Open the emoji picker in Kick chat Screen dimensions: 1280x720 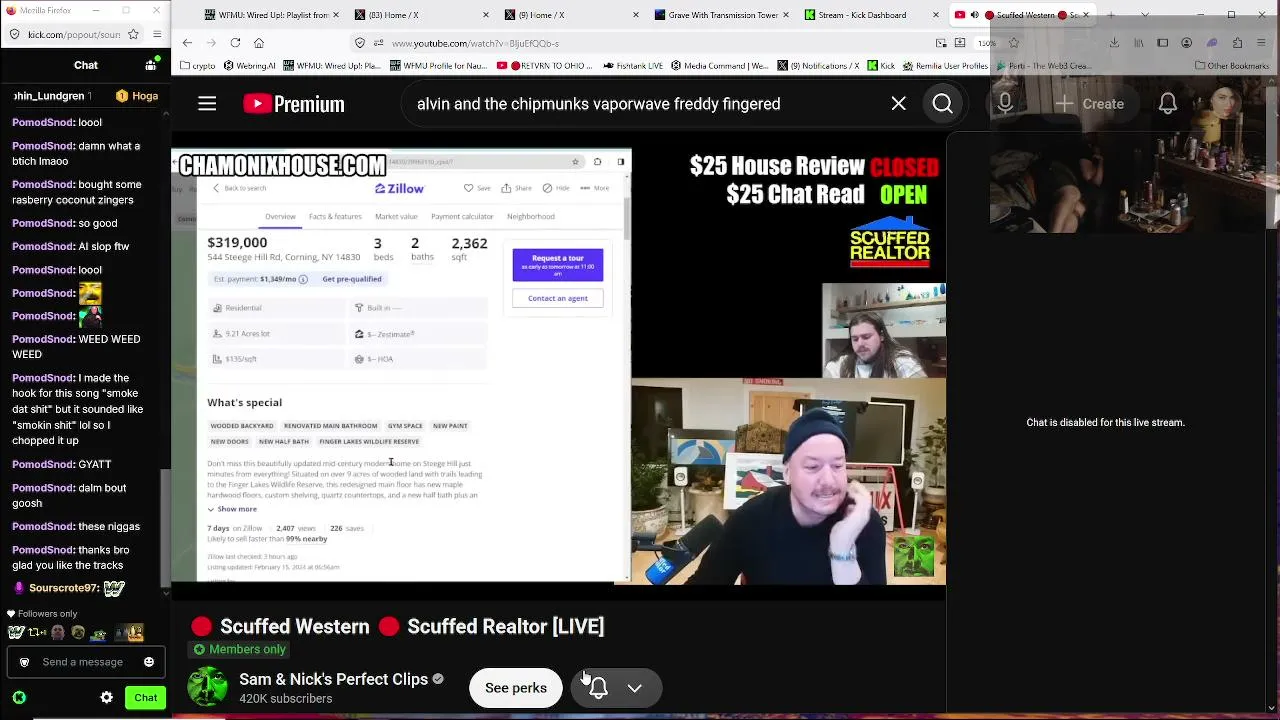149,662
